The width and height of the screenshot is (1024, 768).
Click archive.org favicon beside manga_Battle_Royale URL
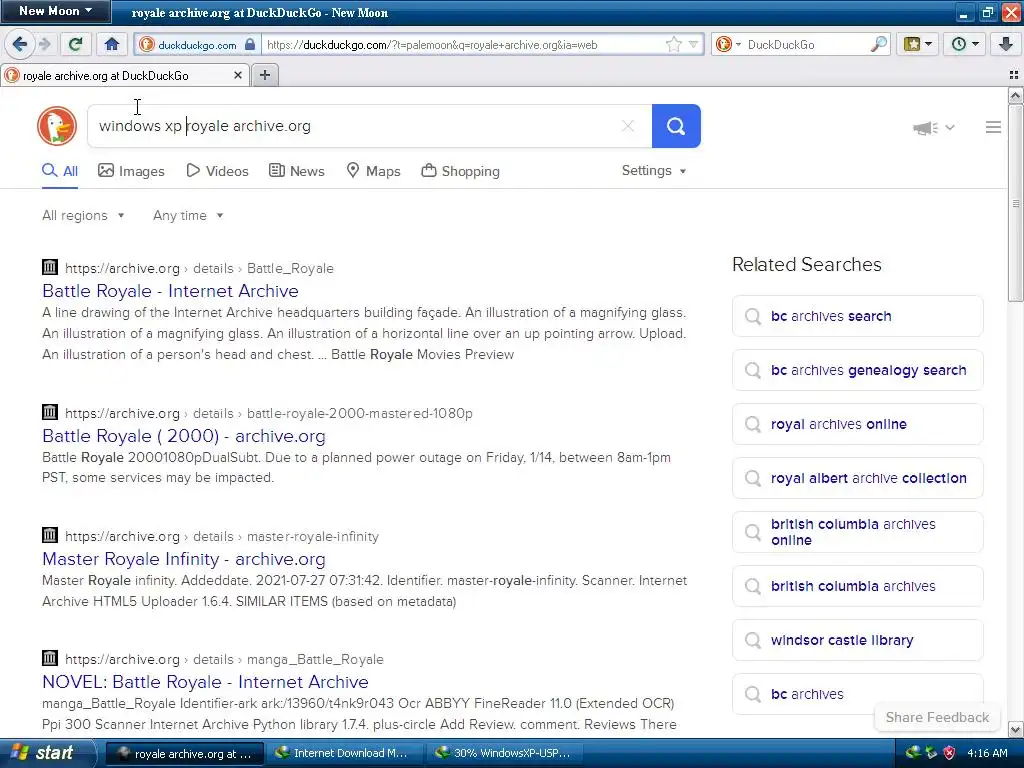pos(50,658)
